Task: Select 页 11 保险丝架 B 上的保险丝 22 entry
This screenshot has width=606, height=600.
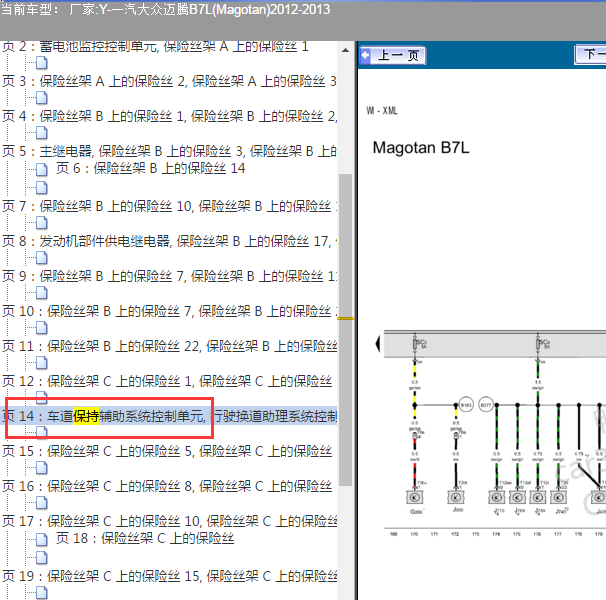Action: 169,346
